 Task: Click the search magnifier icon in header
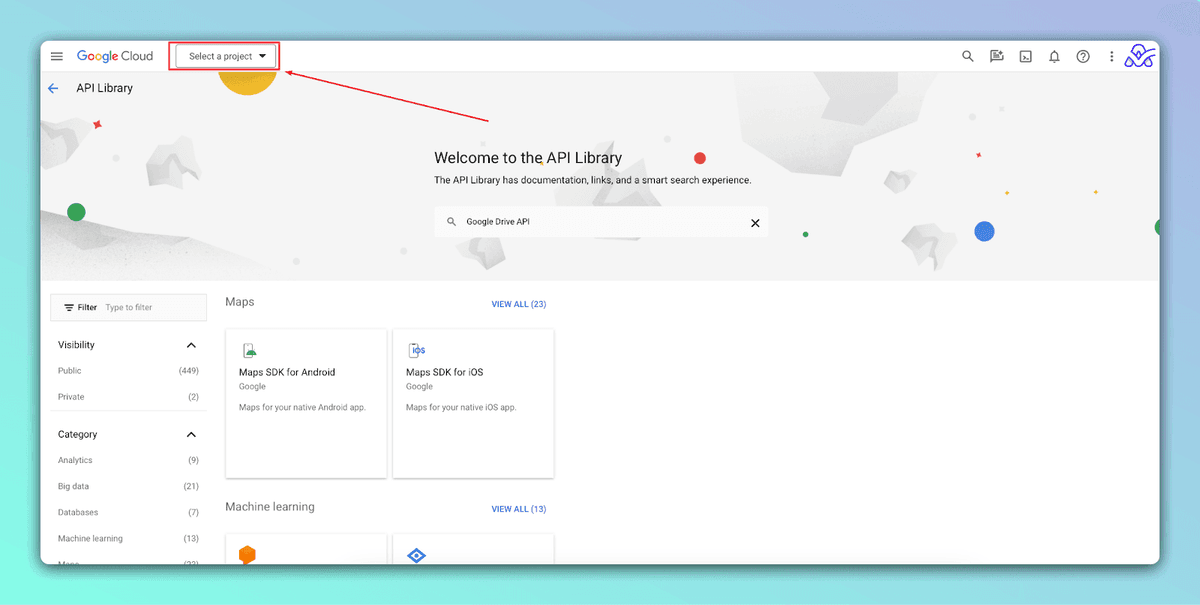click(x=967, y=57)
